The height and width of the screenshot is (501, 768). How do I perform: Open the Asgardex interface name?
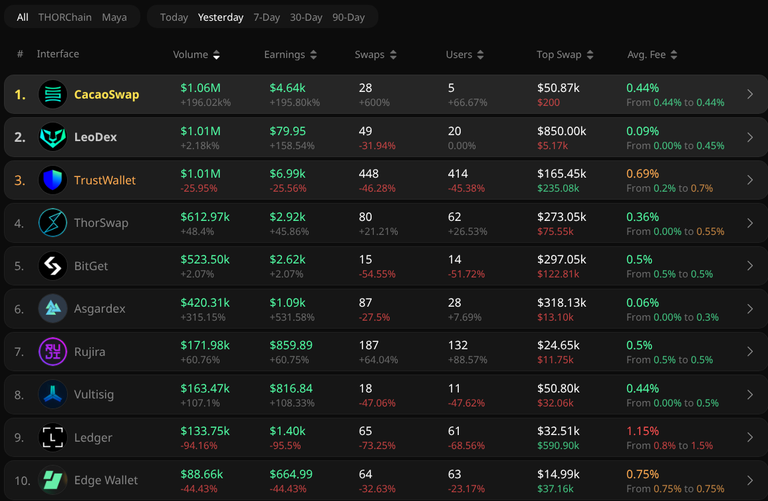click(99, 309)
